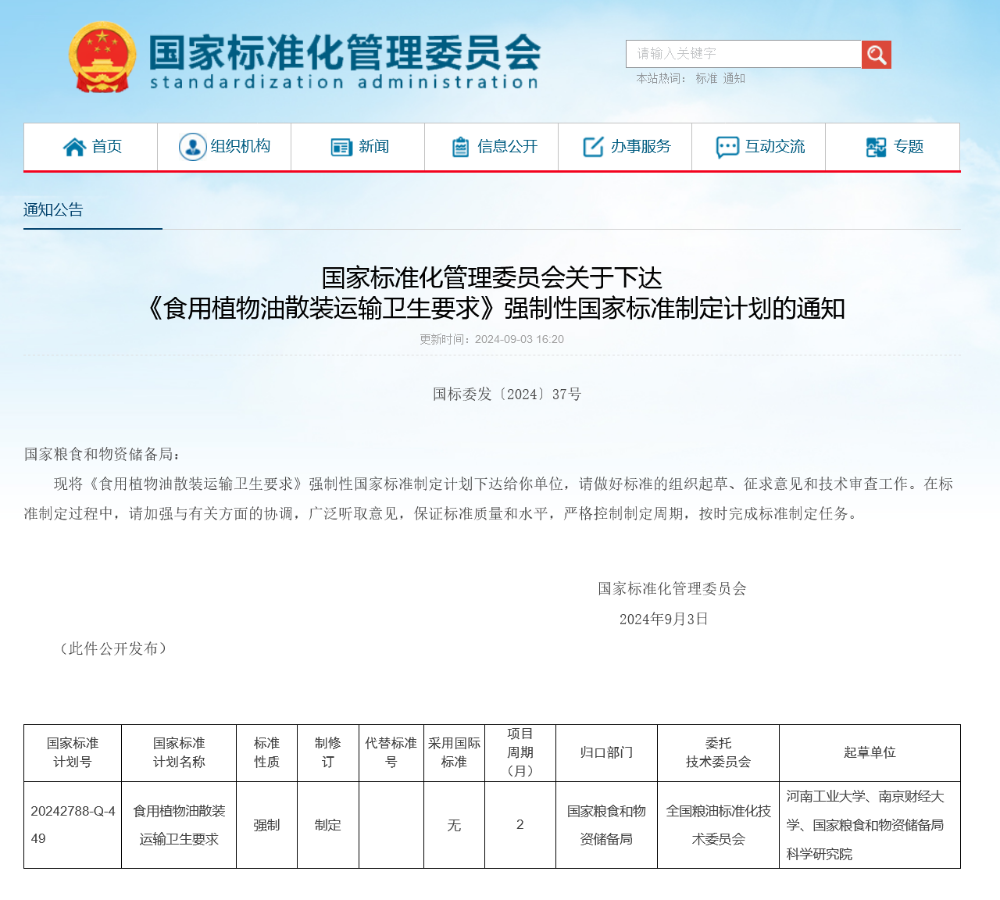
Task: Click the home icon beside 首页
Action: point(74,147)
